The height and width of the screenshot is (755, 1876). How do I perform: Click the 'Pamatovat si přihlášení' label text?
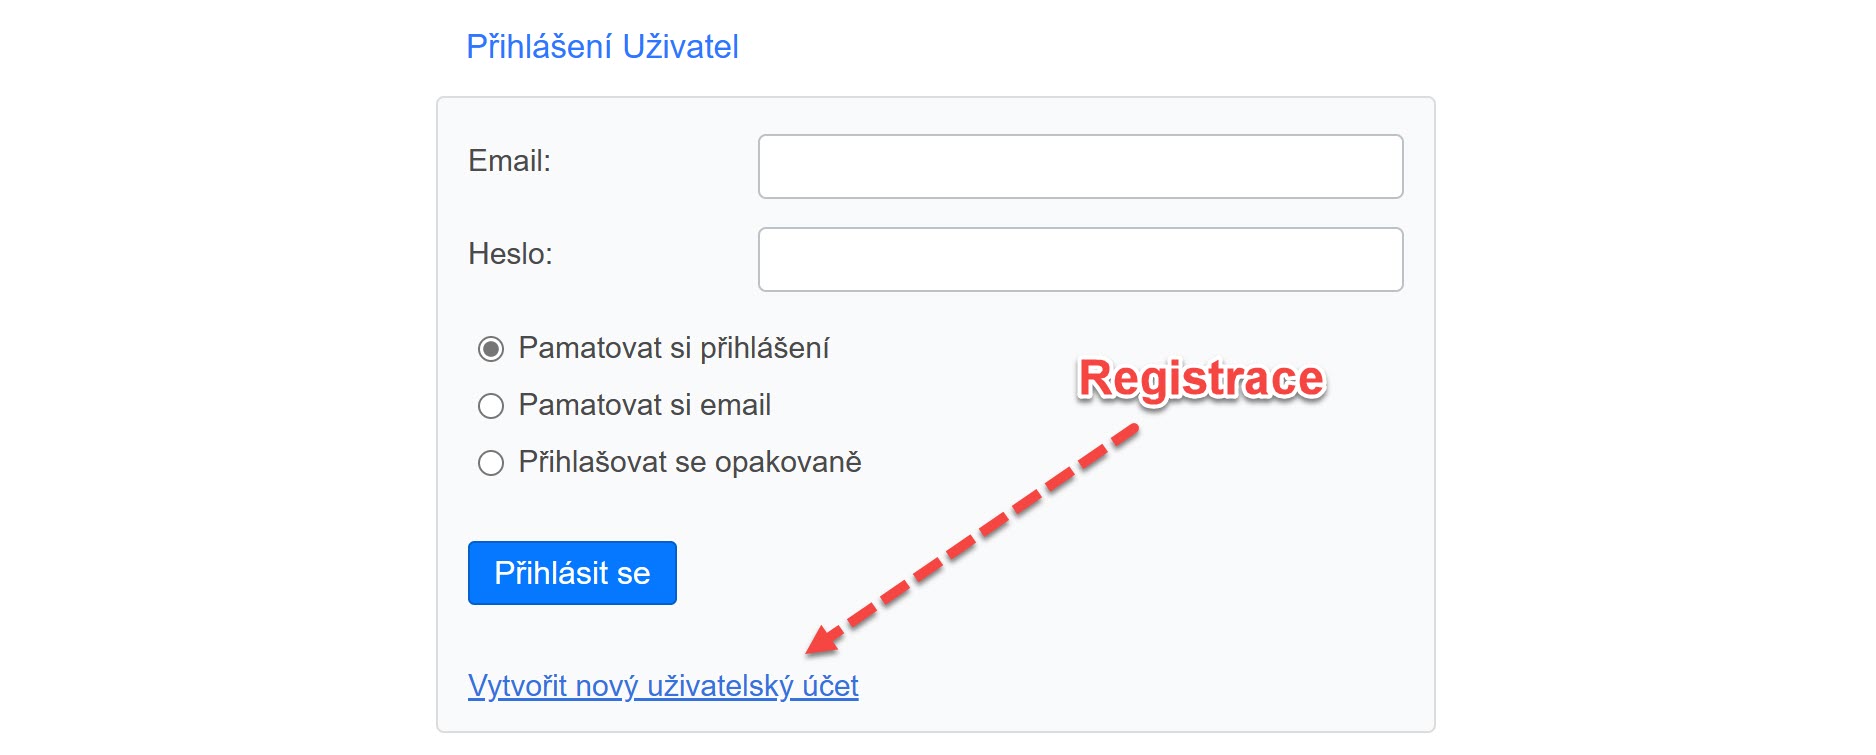pos(674,348)
